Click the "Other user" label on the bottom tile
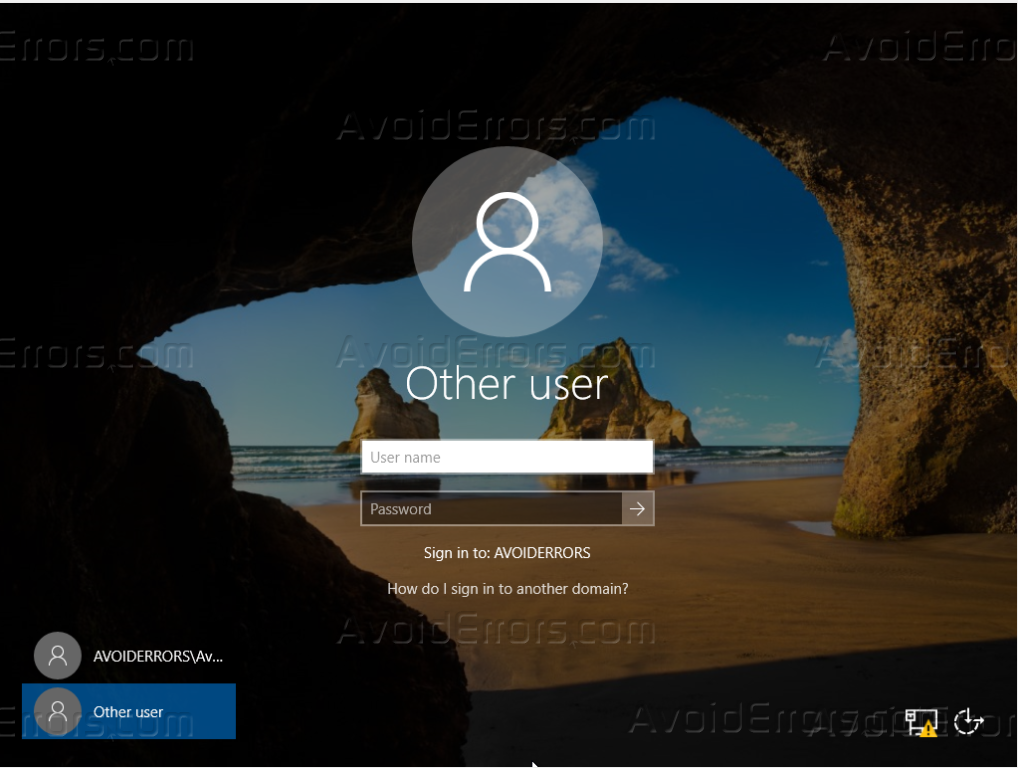Viewport: 1018px width, 768px height. tap(128, 711)
